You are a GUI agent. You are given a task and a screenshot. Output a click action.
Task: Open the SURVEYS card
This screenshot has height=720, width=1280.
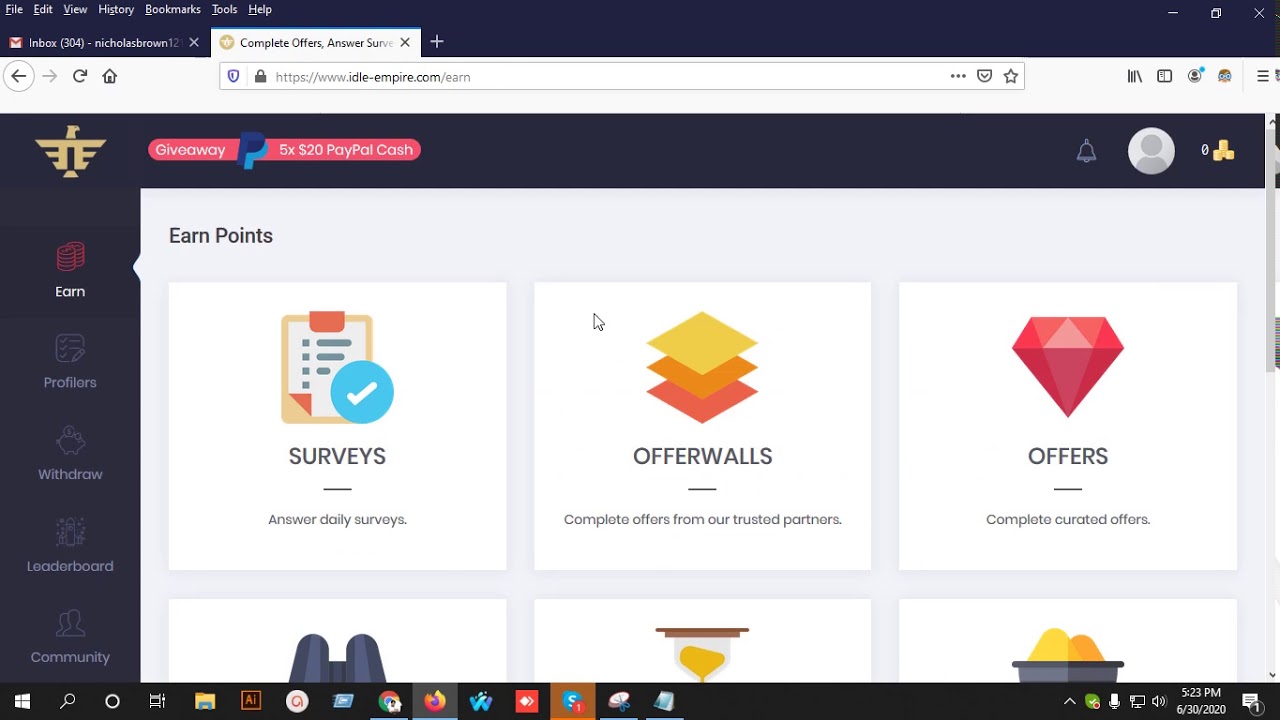pyautogui.click(x=337, y=426)
